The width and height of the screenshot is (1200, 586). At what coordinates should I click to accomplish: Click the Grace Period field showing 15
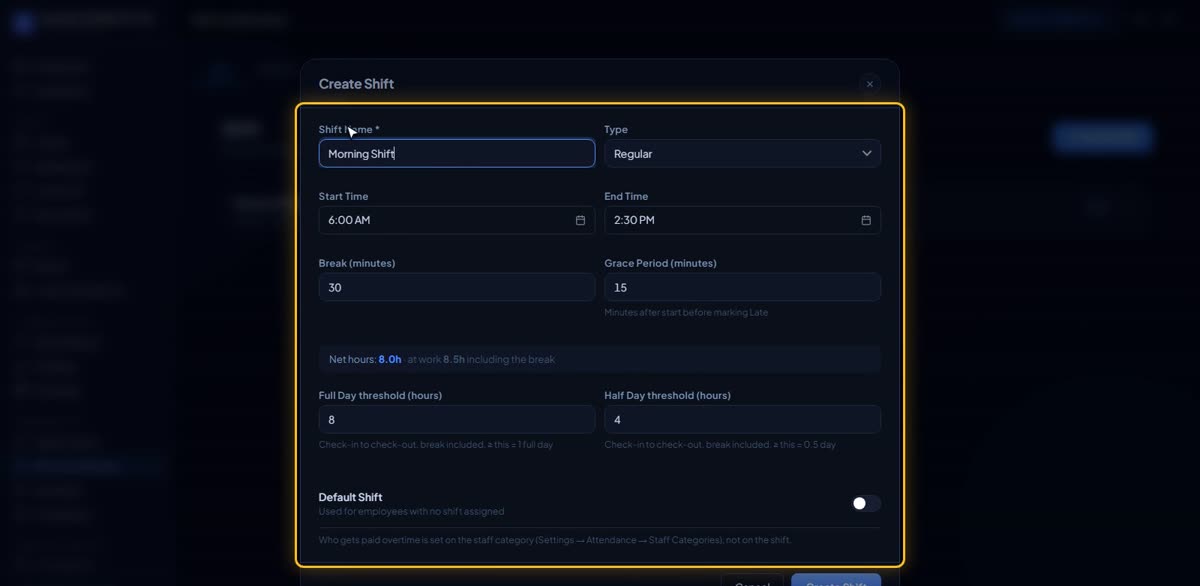(742, 287)
